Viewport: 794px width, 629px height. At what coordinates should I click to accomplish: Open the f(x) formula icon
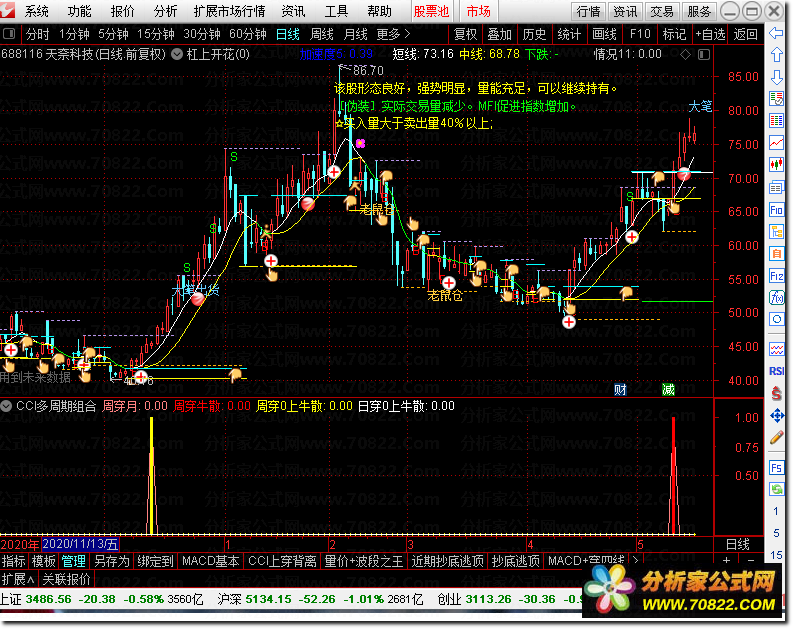(776, 297)
